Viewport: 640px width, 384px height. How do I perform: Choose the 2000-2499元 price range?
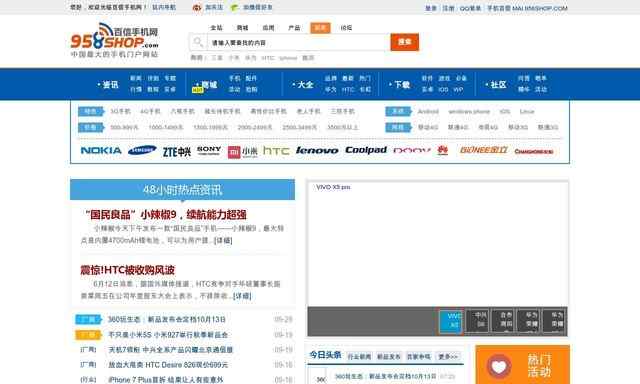[x=255, y=127]
